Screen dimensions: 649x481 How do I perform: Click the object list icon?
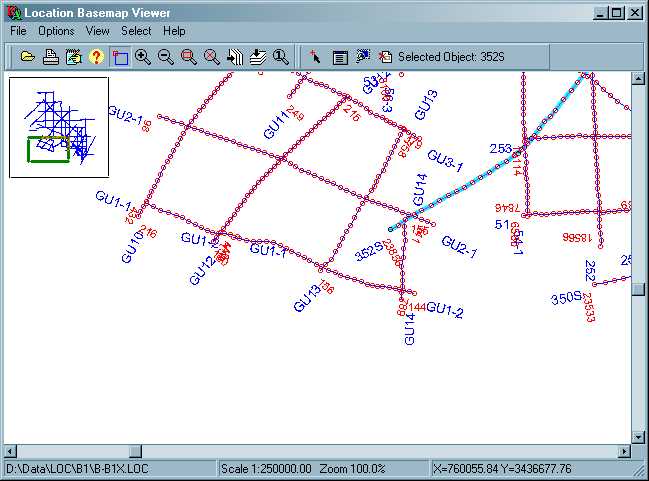[x=339, y=57]
